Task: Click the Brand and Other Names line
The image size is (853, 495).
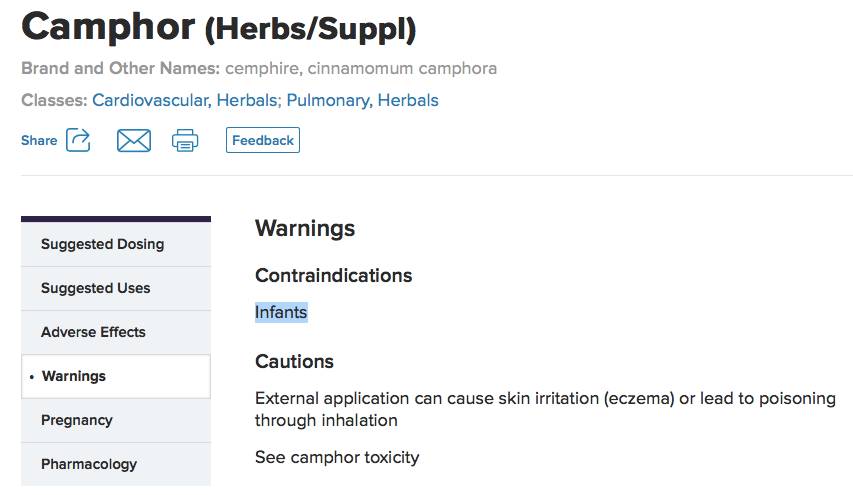Action: [259, 69]
